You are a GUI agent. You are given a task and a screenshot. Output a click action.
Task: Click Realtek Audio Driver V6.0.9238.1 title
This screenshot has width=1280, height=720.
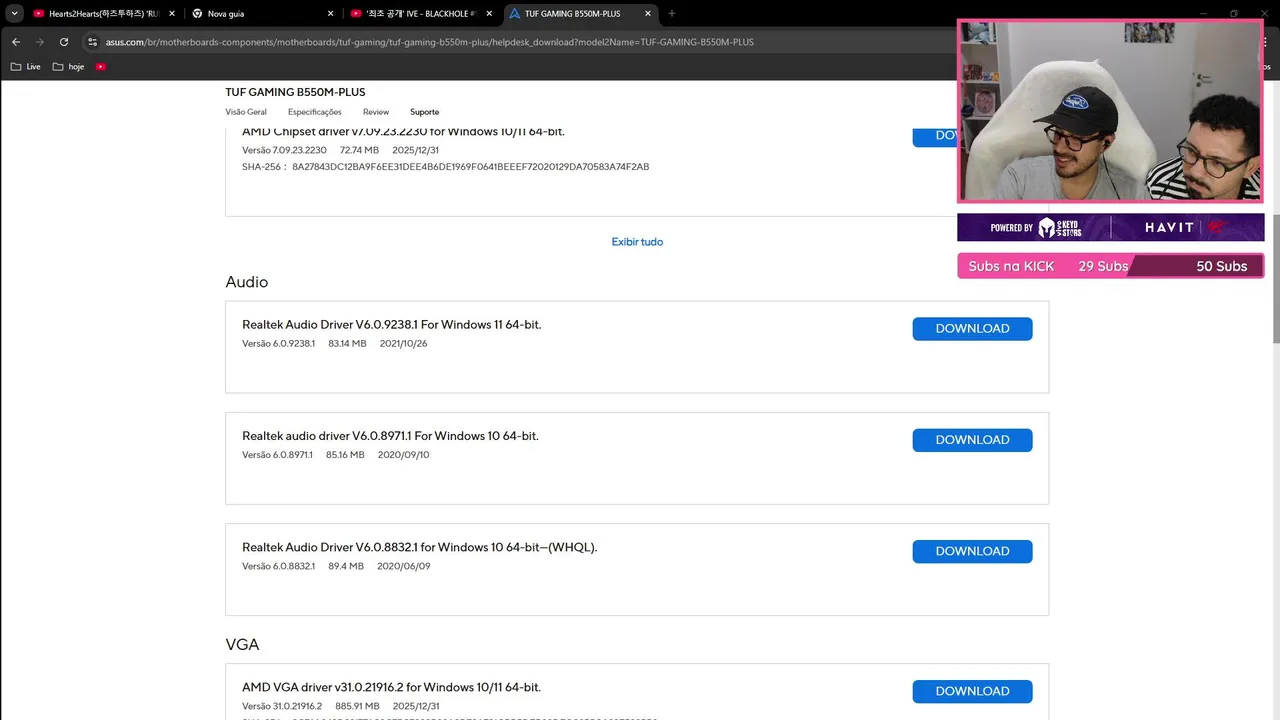point(391,325)
